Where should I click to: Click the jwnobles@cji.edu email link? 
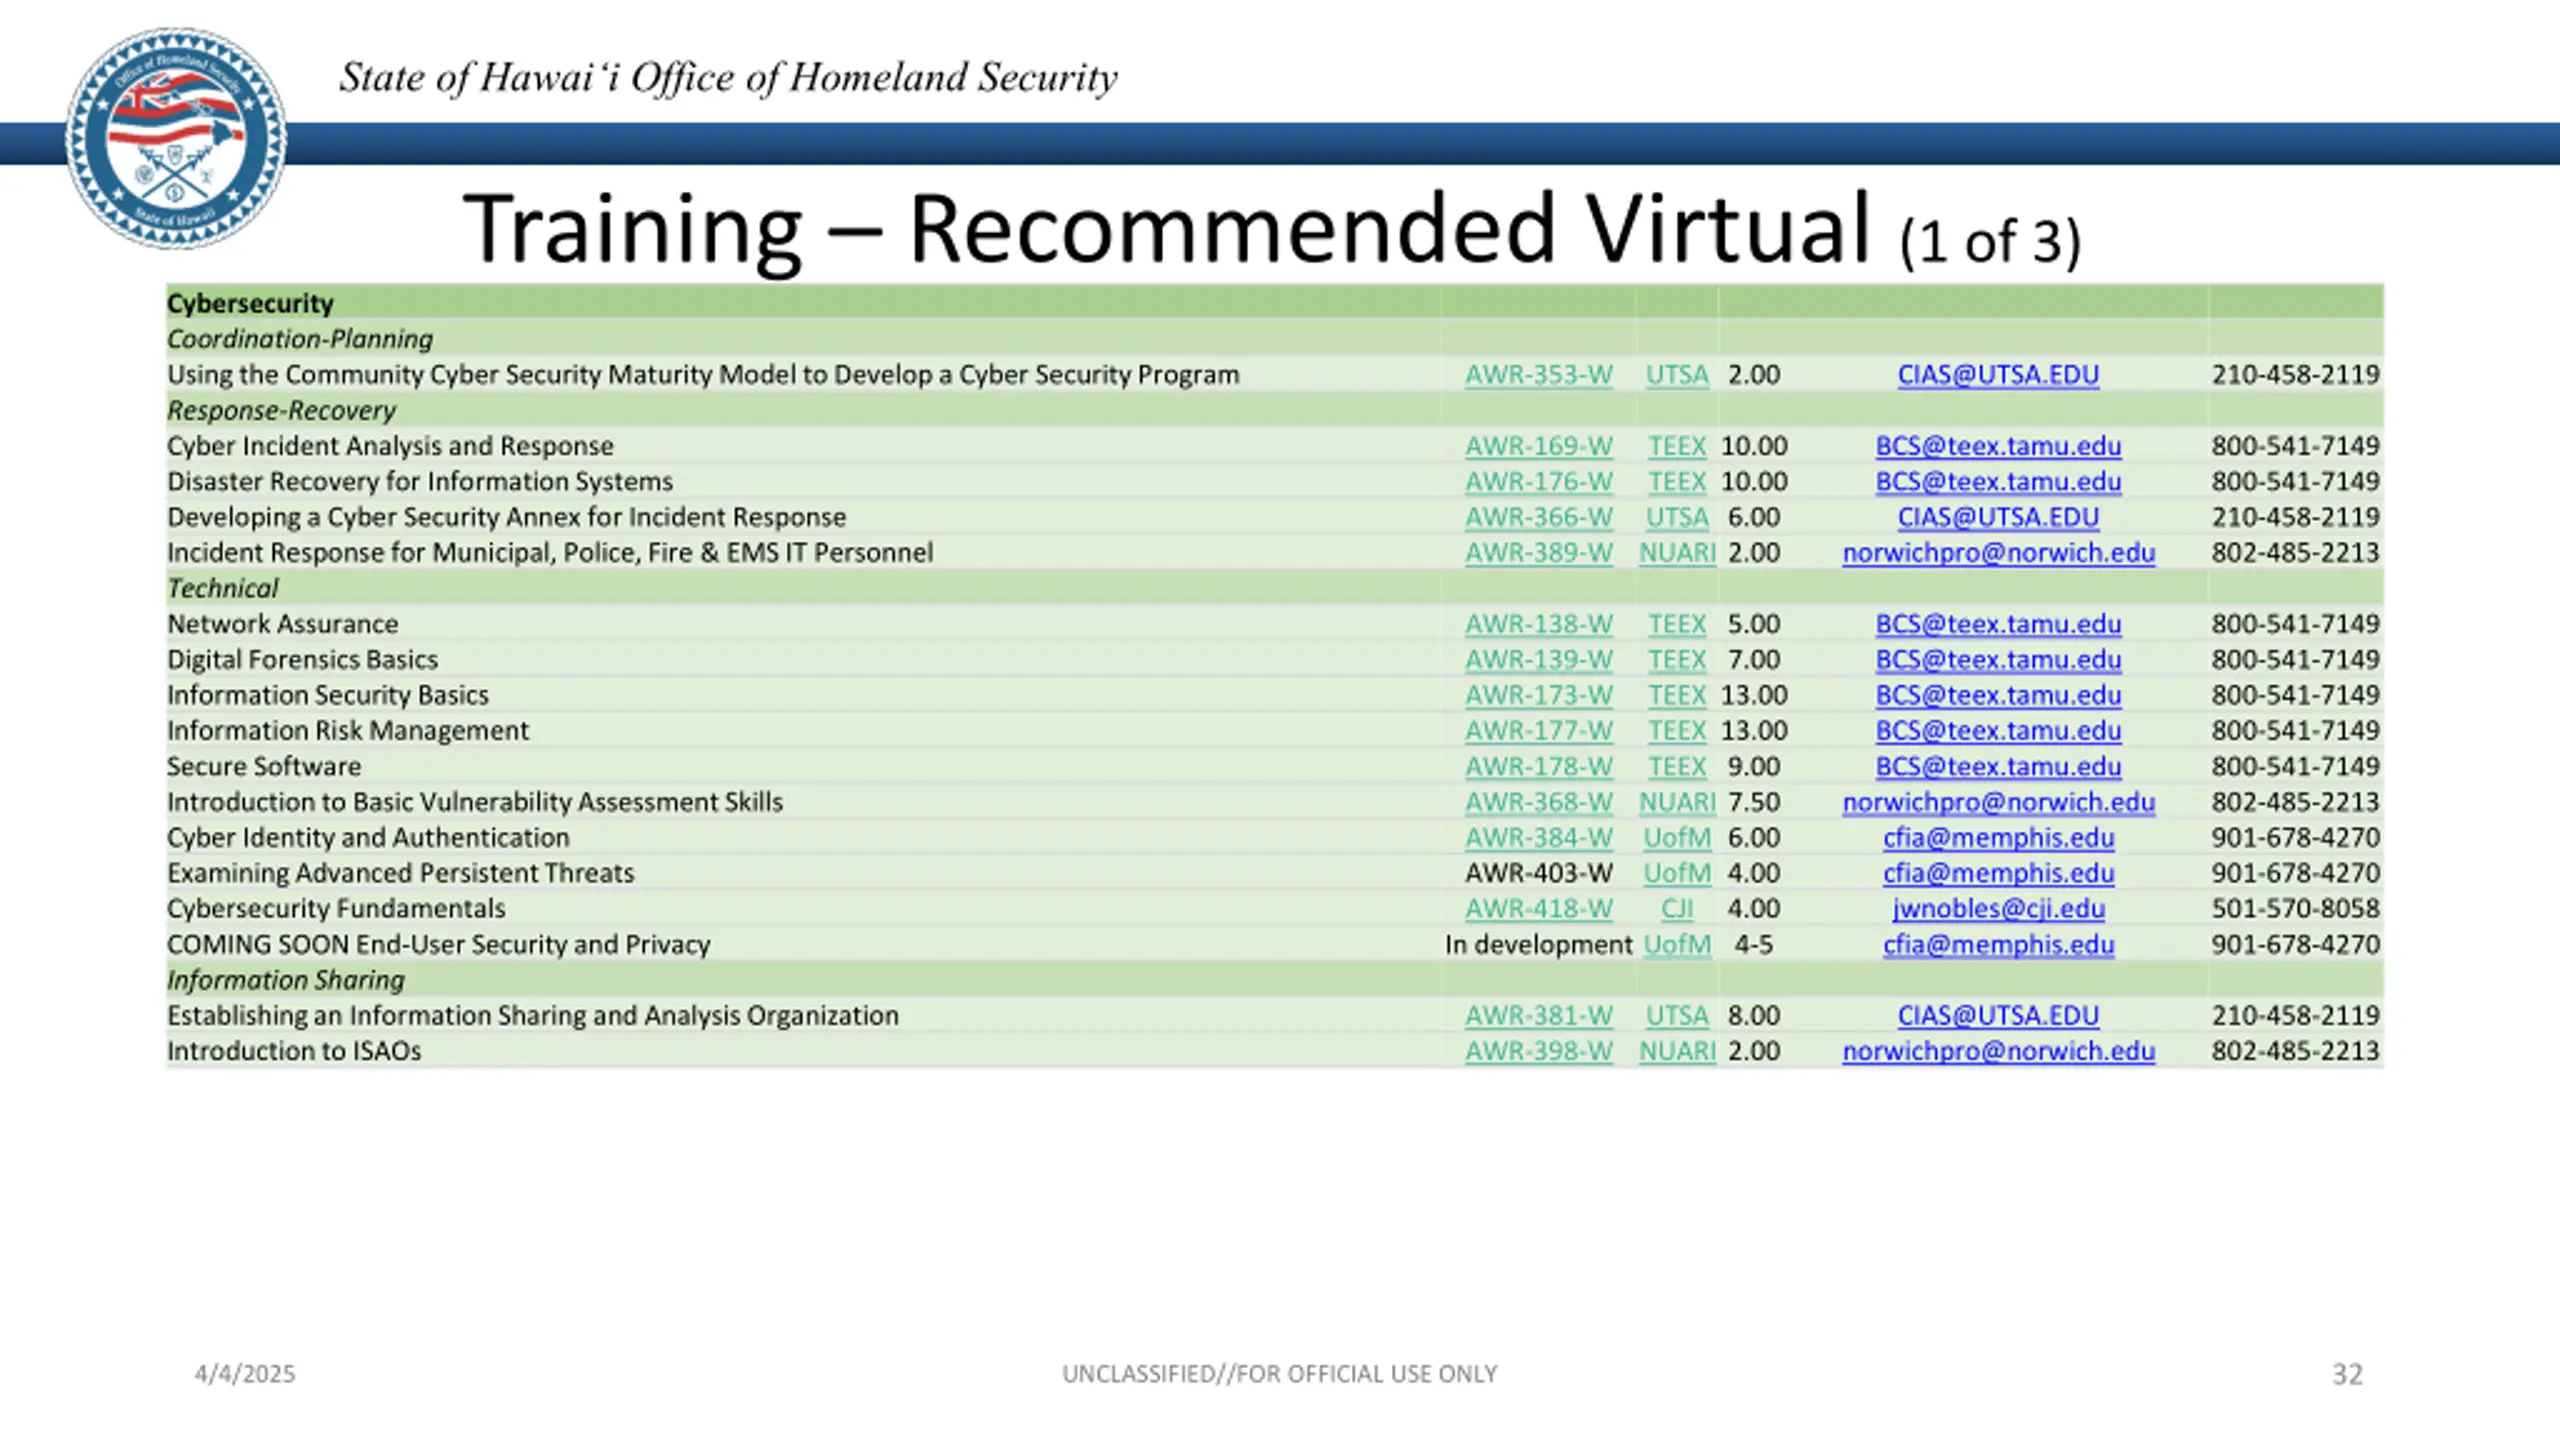[x=1998, y=909]
